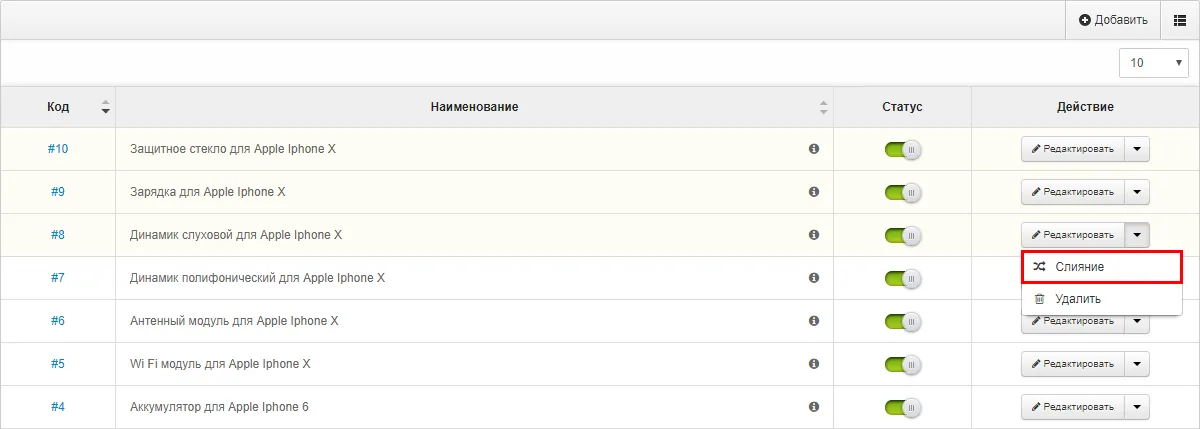The width and height of the screenshot is (1200, 429).
Task: Click Редактировать for item #9
Action: 1072,192
